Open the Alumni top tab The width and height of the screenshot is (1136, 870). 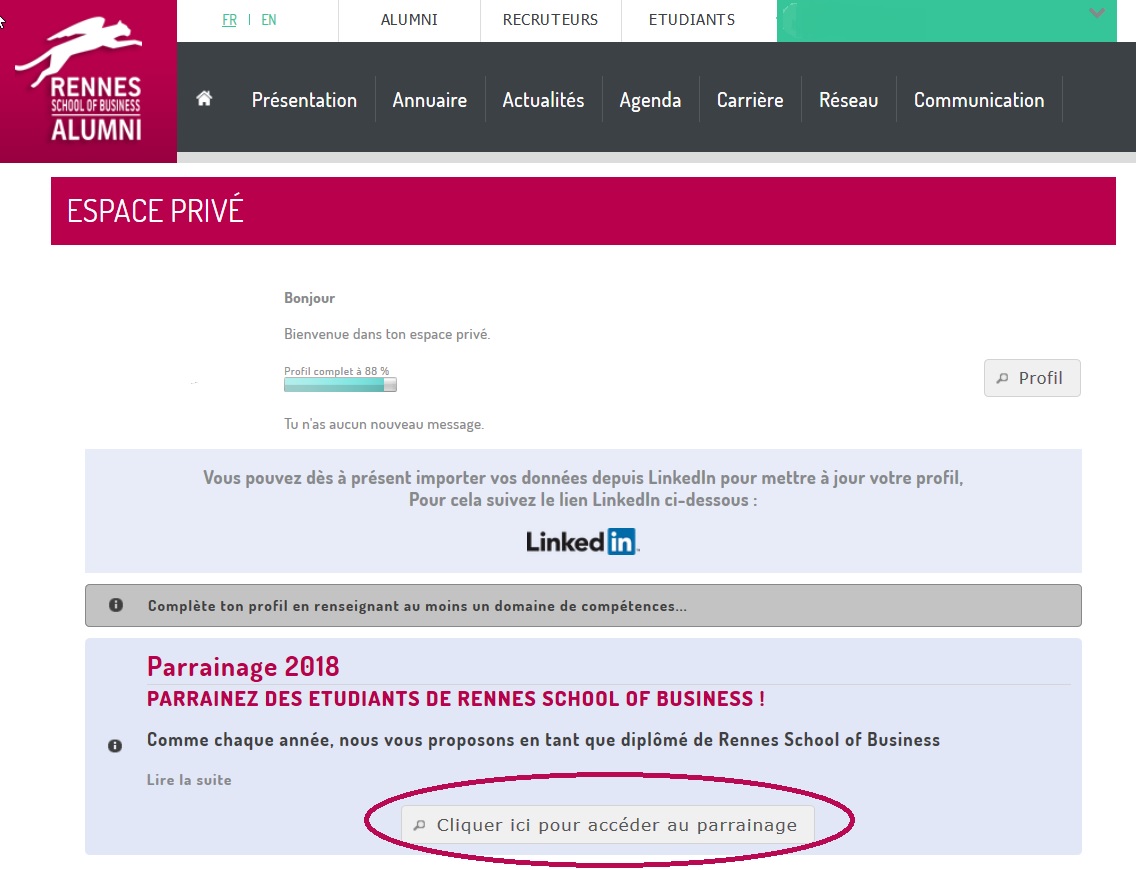coord(409,20)
